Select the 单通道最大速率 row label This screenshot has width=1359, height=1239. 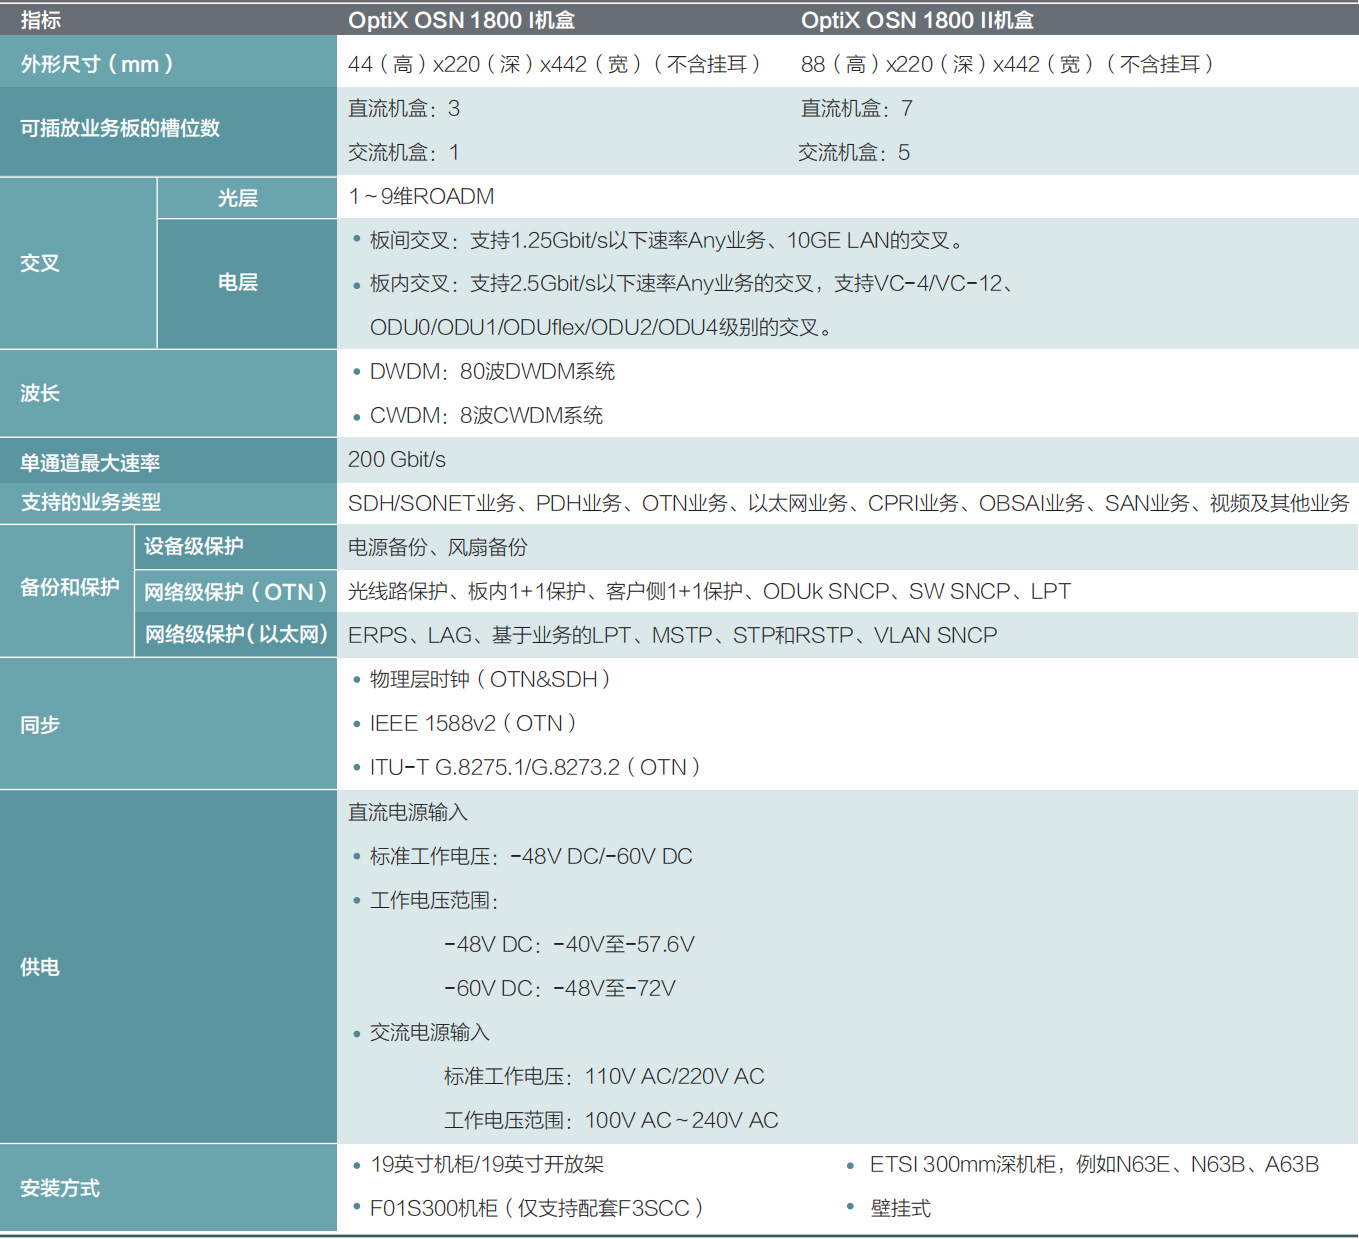click(x=90, y=463)
